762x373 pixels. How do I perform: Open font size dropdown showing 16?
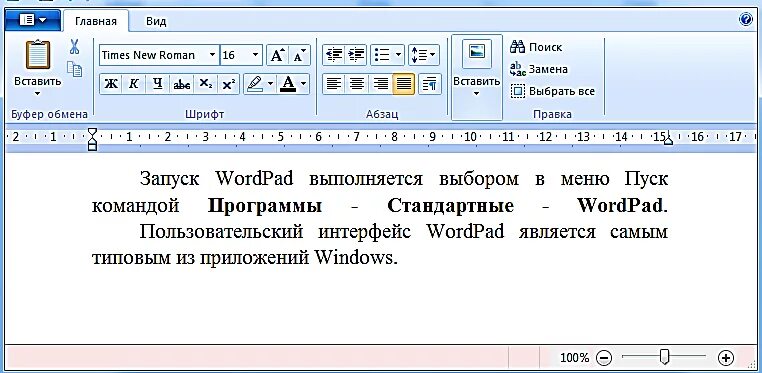255,55
